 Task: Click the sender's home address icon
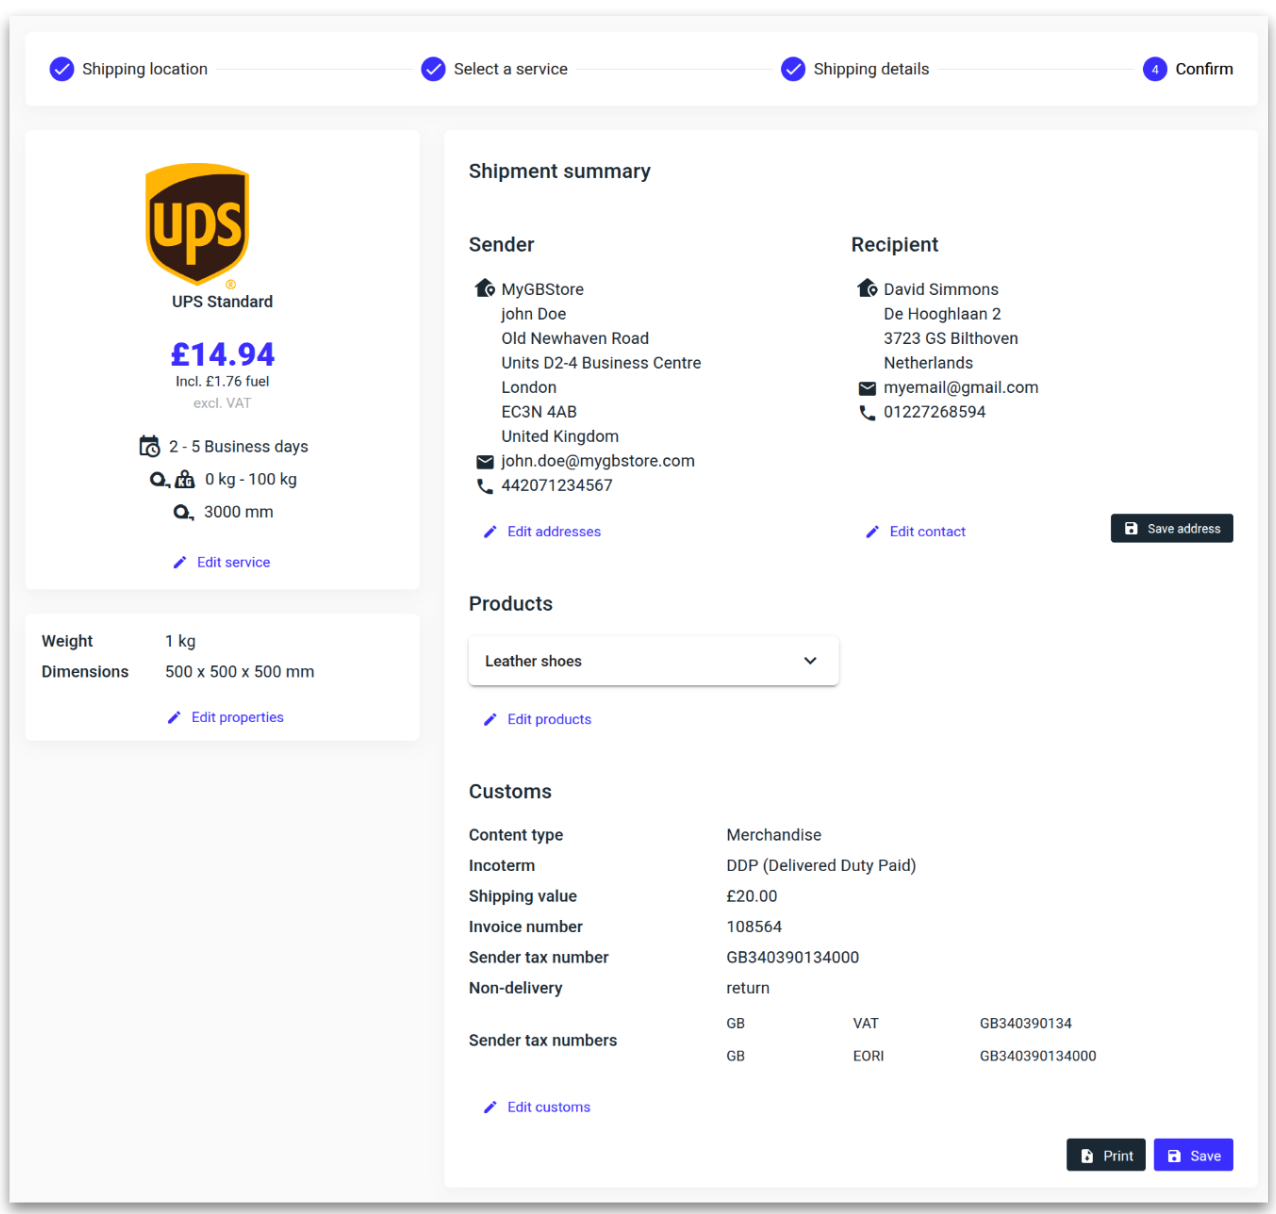(x=485, y=289)
